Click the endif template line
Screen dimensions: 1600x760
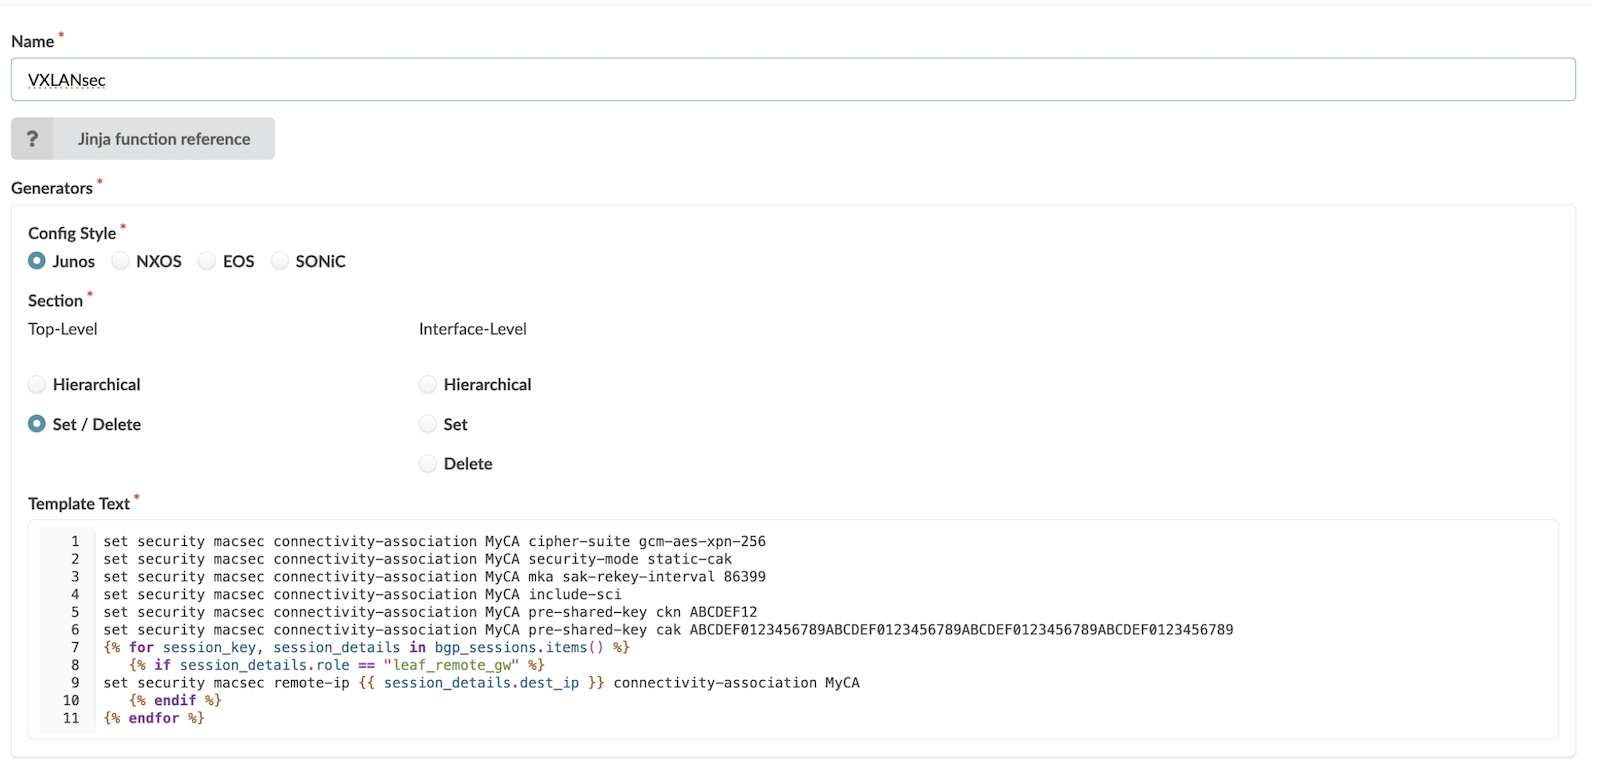coord(175,701)
